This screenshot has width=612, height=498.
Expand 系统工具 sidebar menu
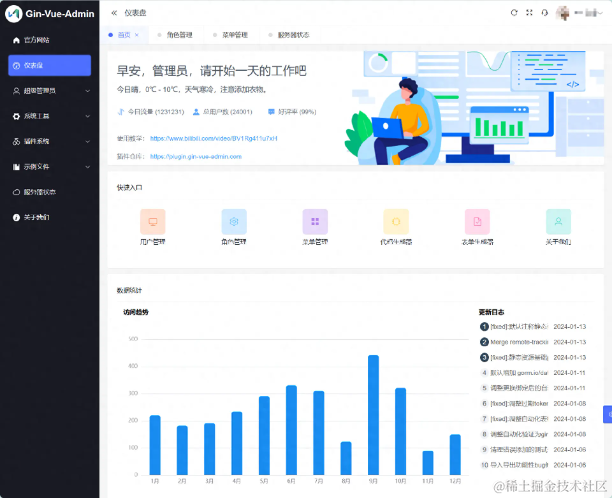tap(50, 116)
